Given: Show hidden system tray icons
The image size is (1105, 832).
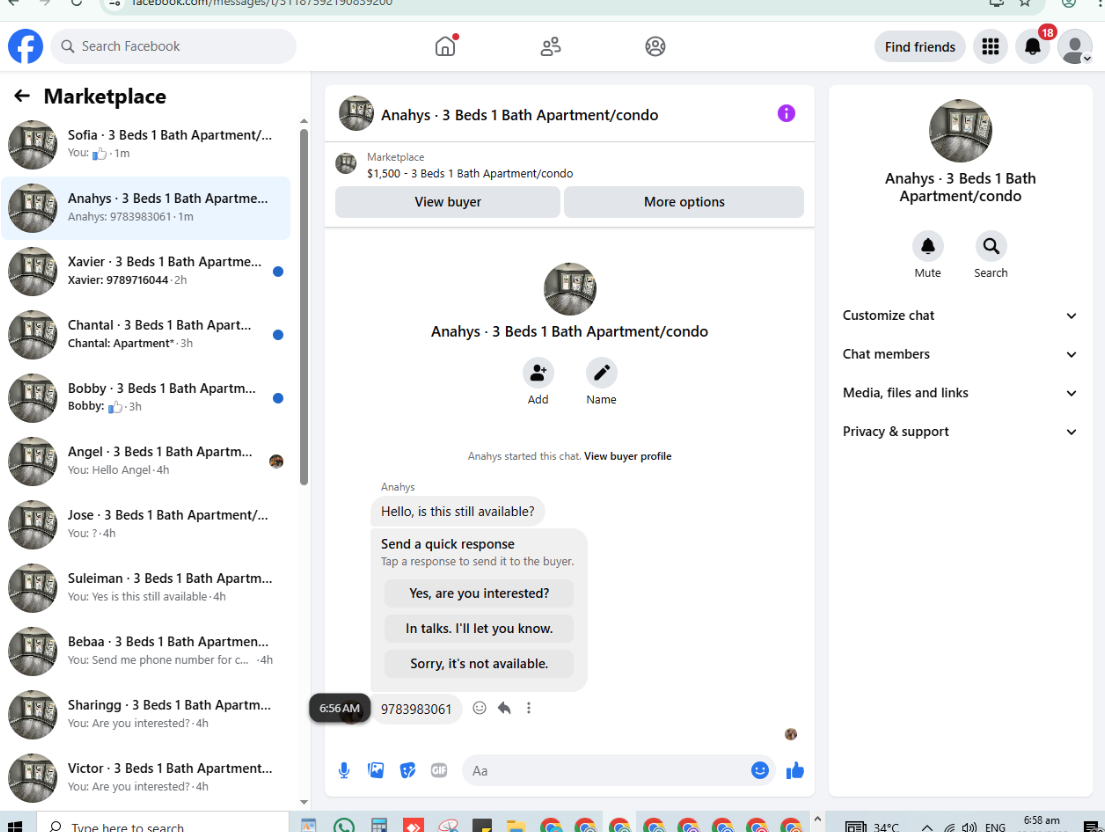Looking at the screenshot, I should pos(927,827).
